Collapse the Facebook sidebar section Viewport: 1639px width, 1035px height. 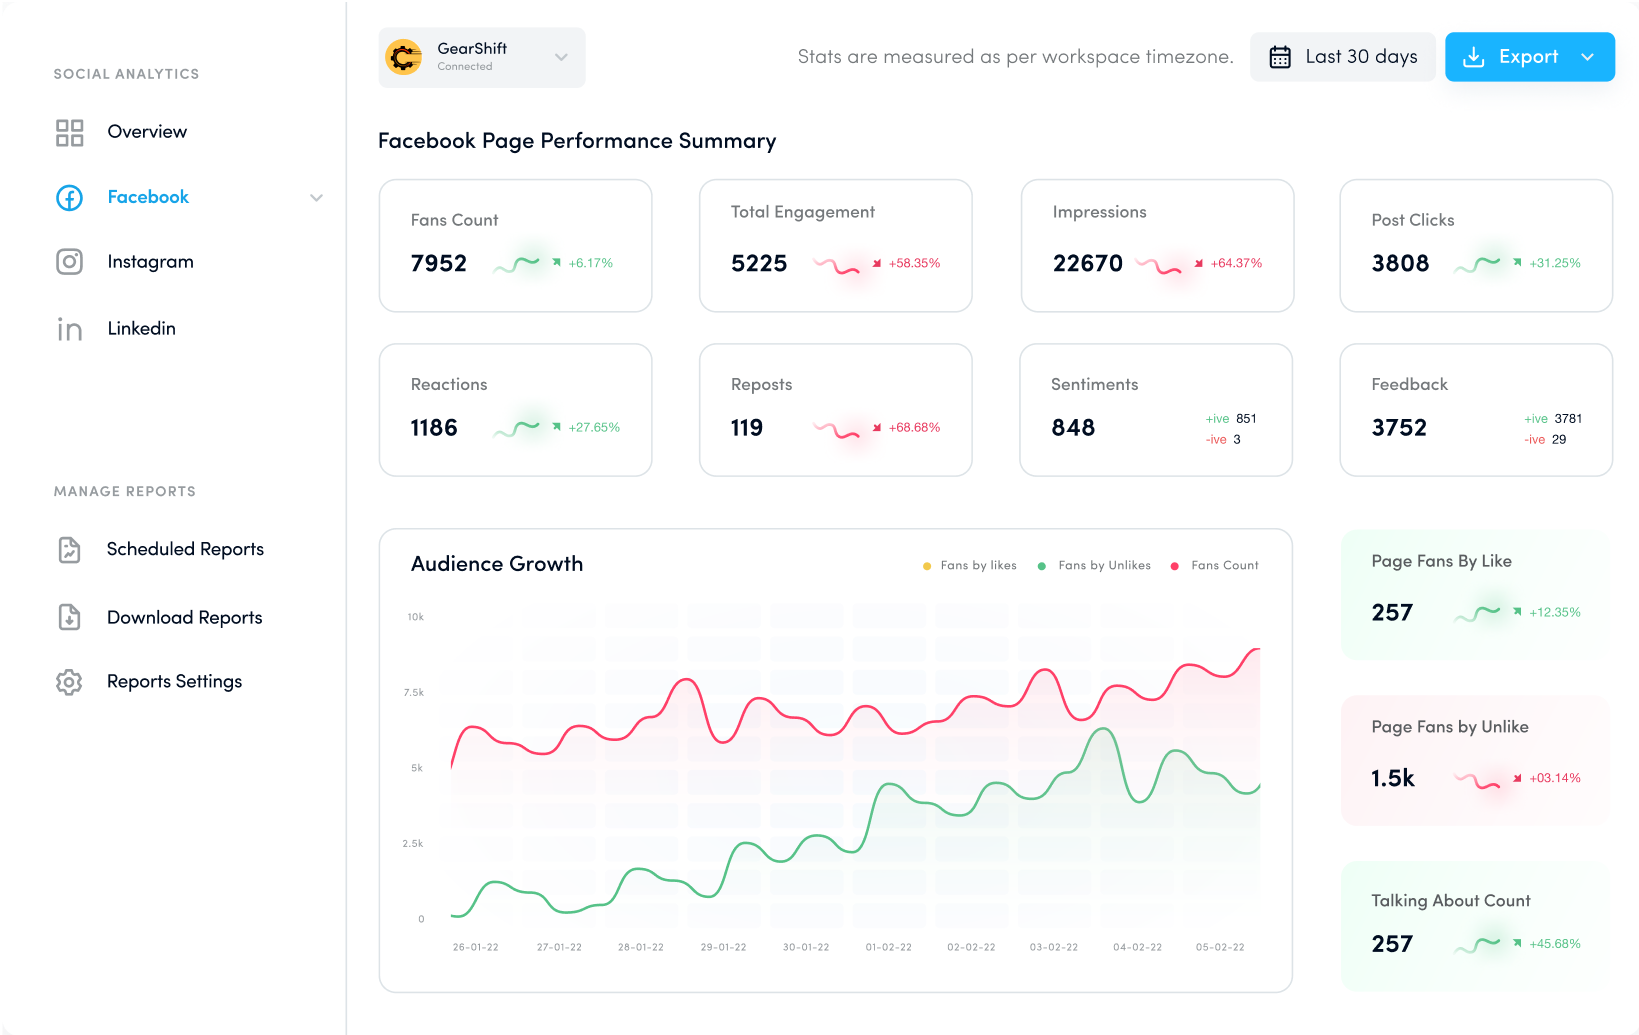coord(317,197)
